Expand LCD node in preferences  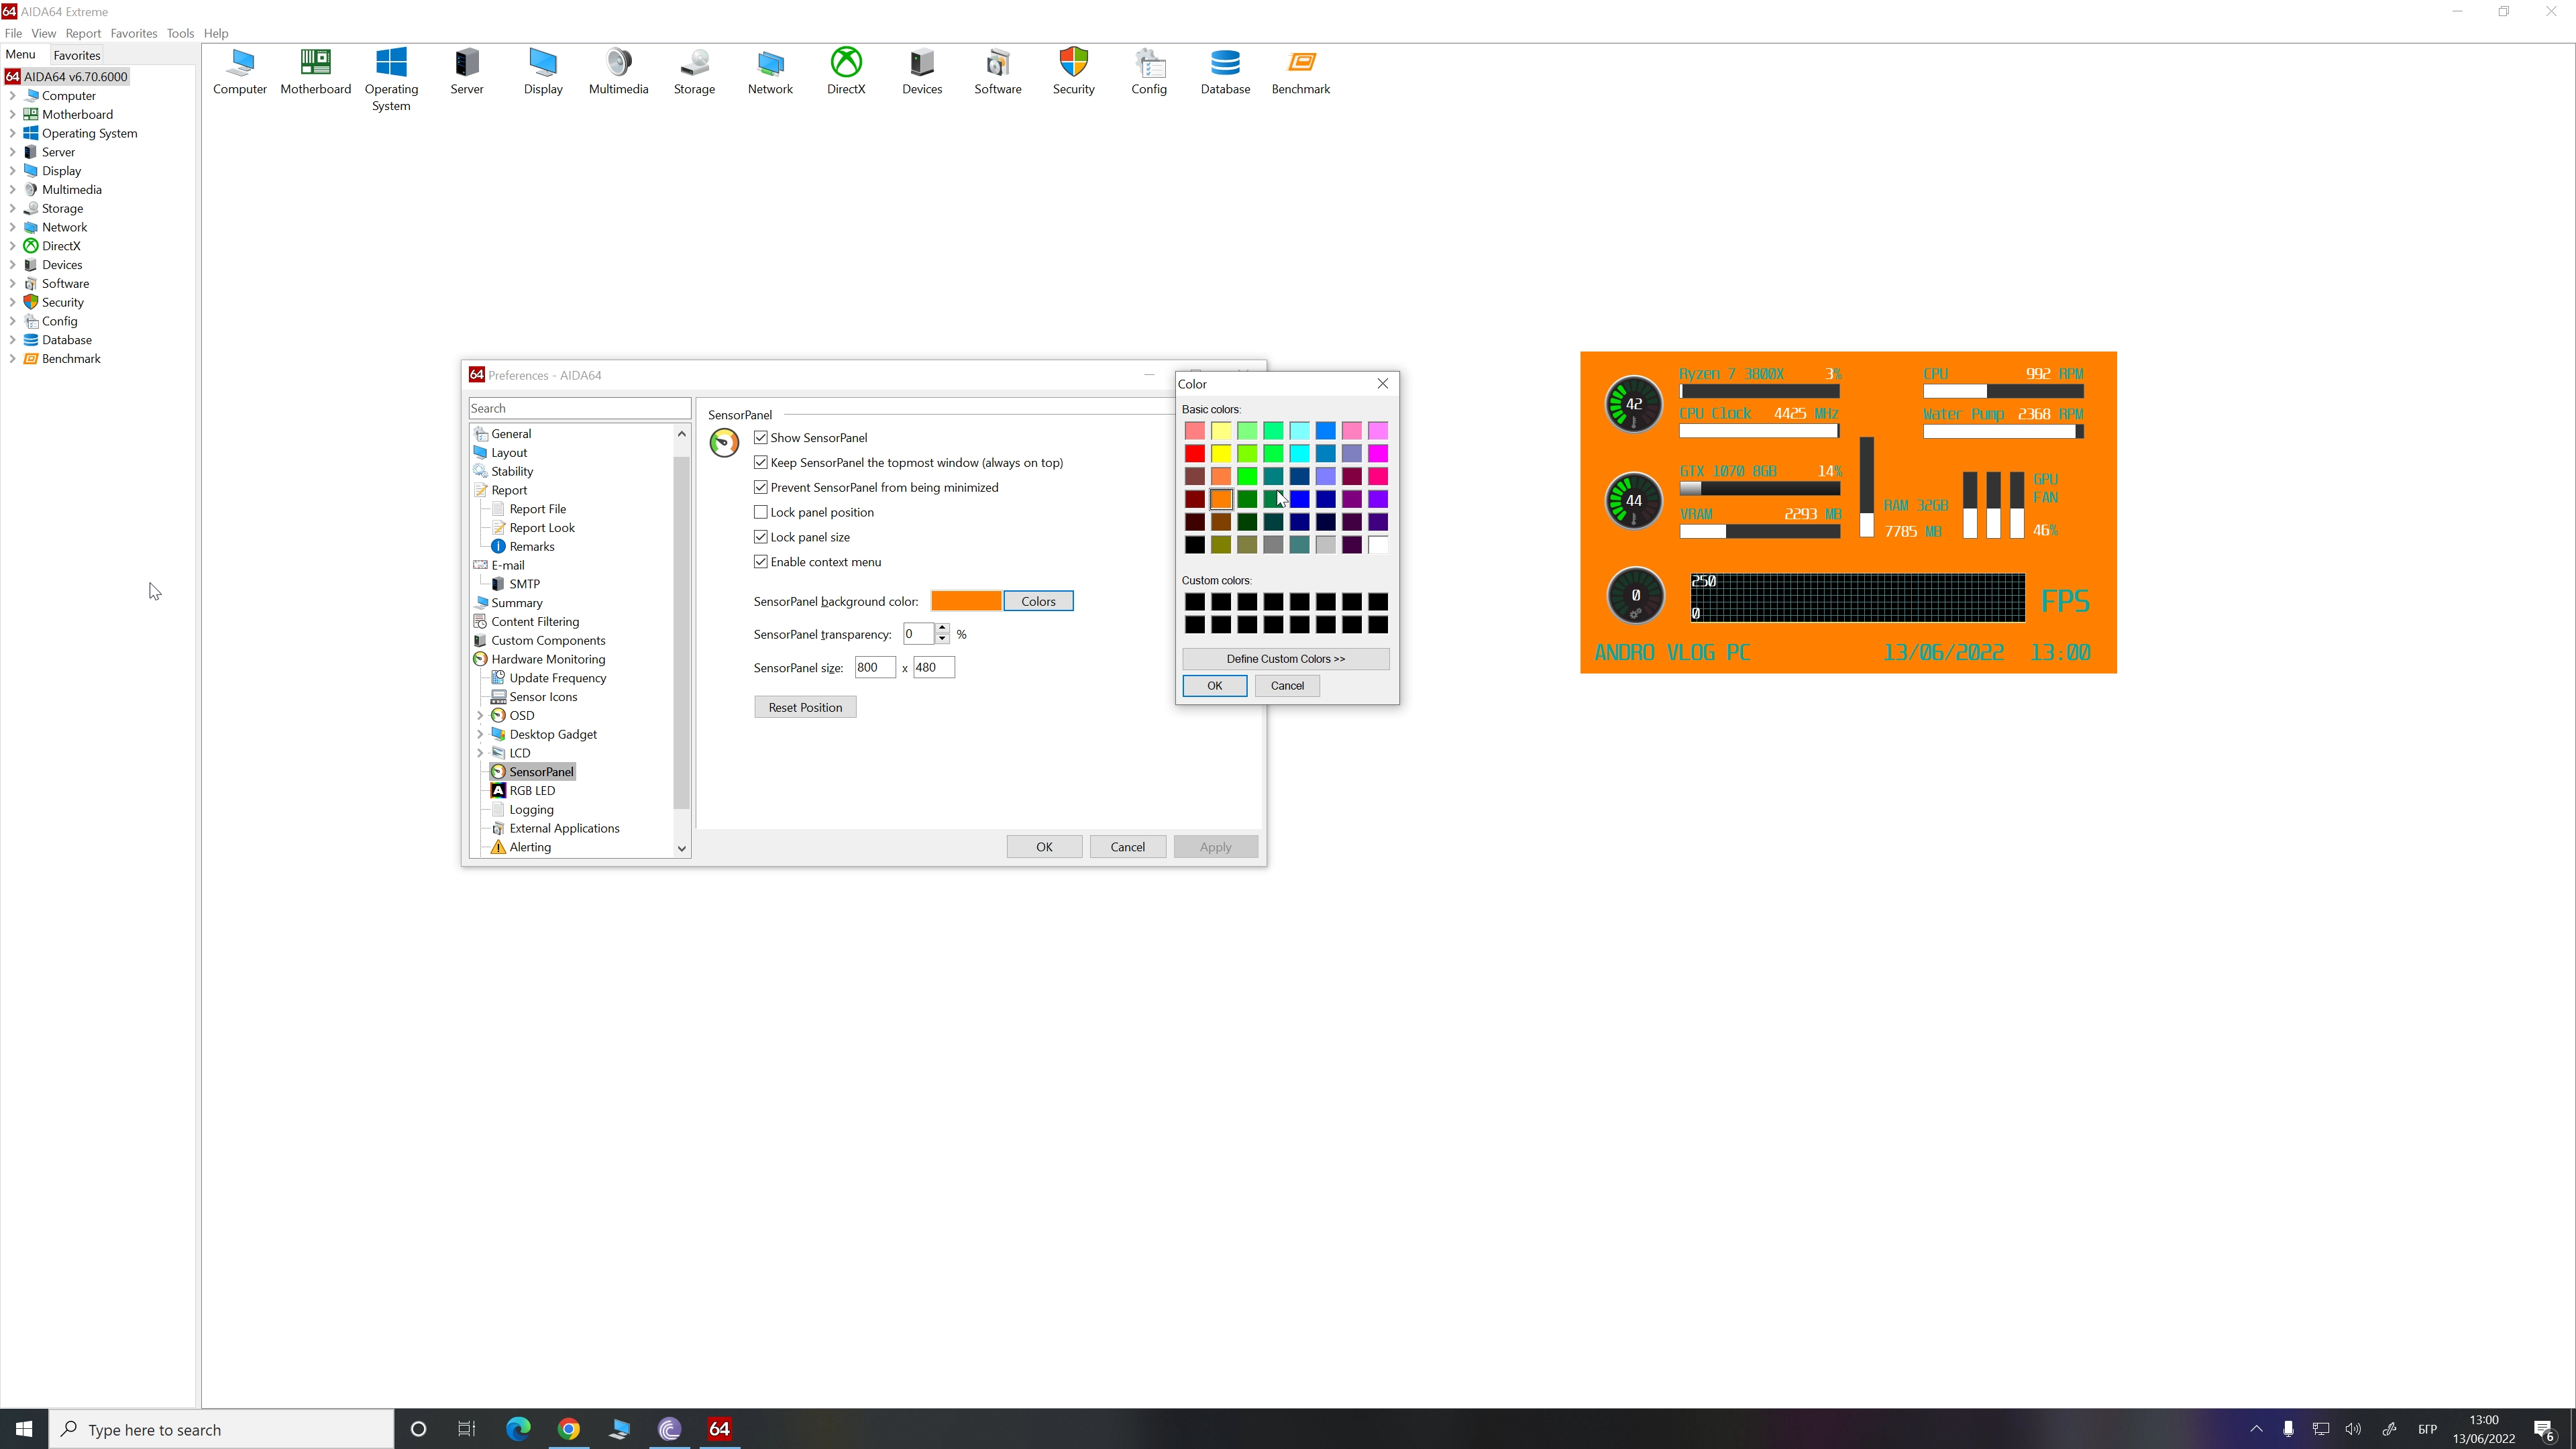click(x=480, y=753)
